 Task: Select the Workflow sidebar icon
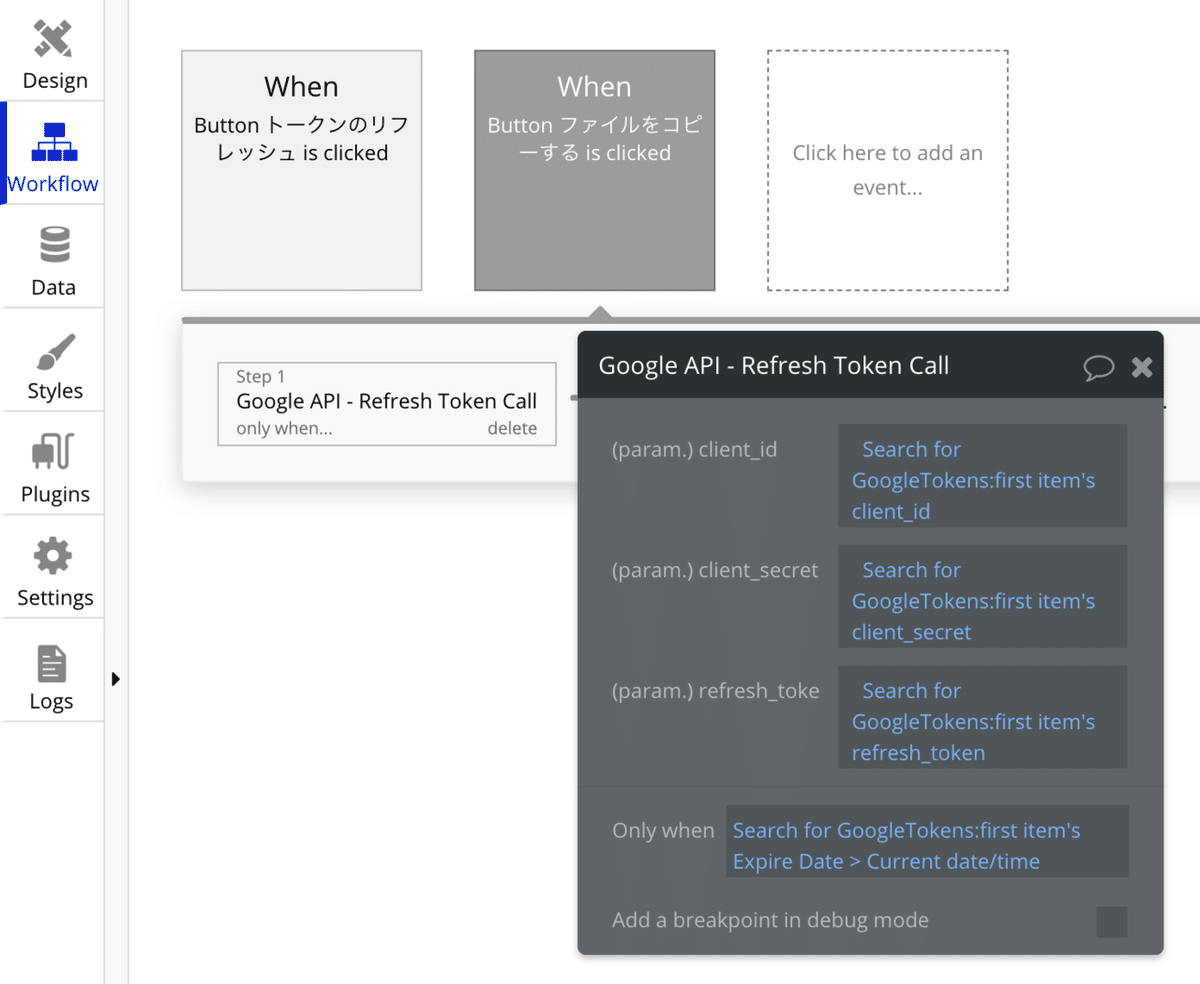coord(53,142)
